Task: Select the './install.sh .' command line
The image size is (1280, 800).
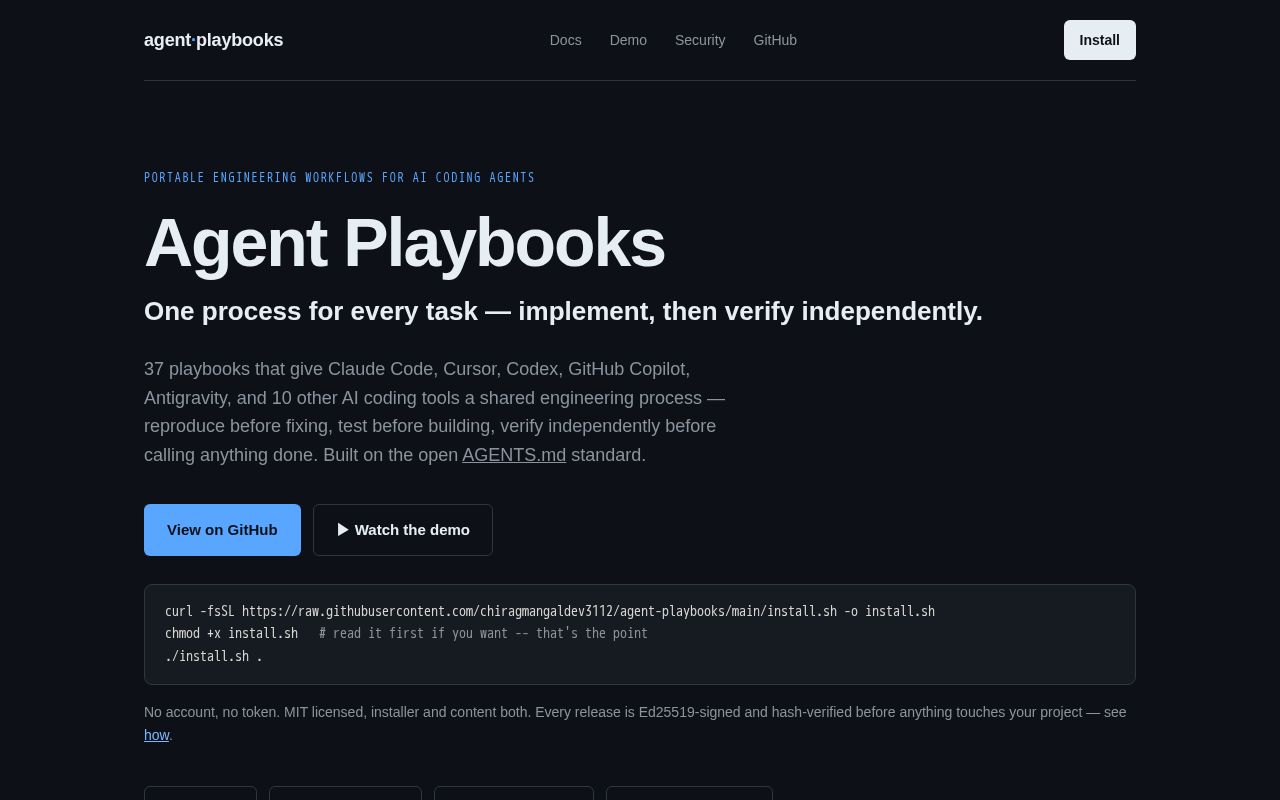Action: [x=213, y=656]
